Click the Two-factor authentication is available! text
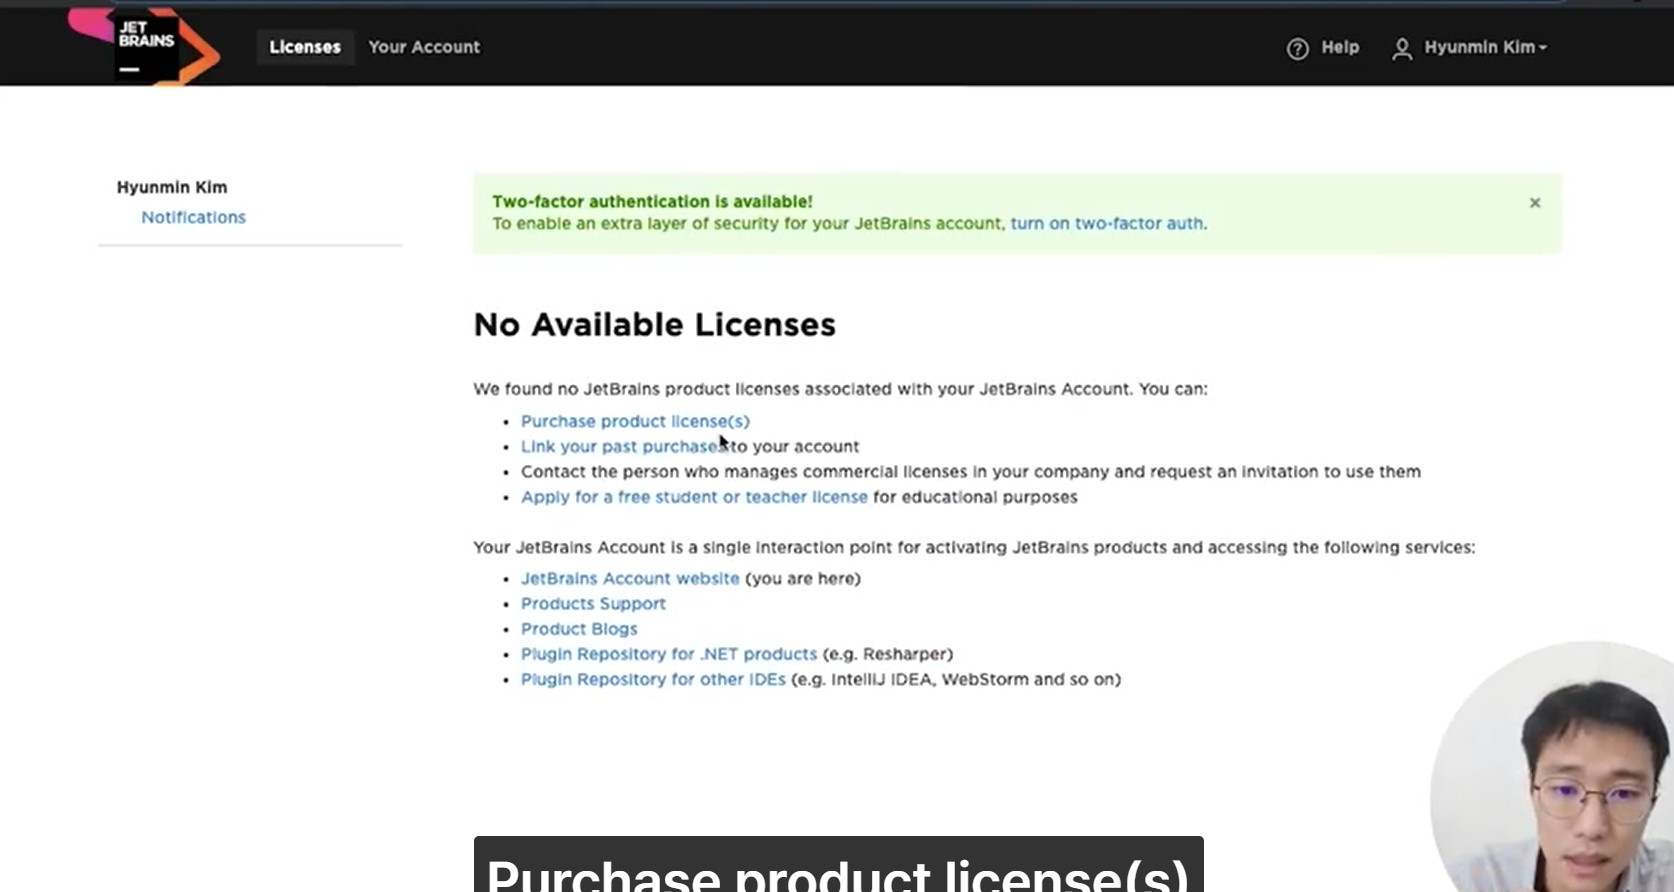 [652, 201]
